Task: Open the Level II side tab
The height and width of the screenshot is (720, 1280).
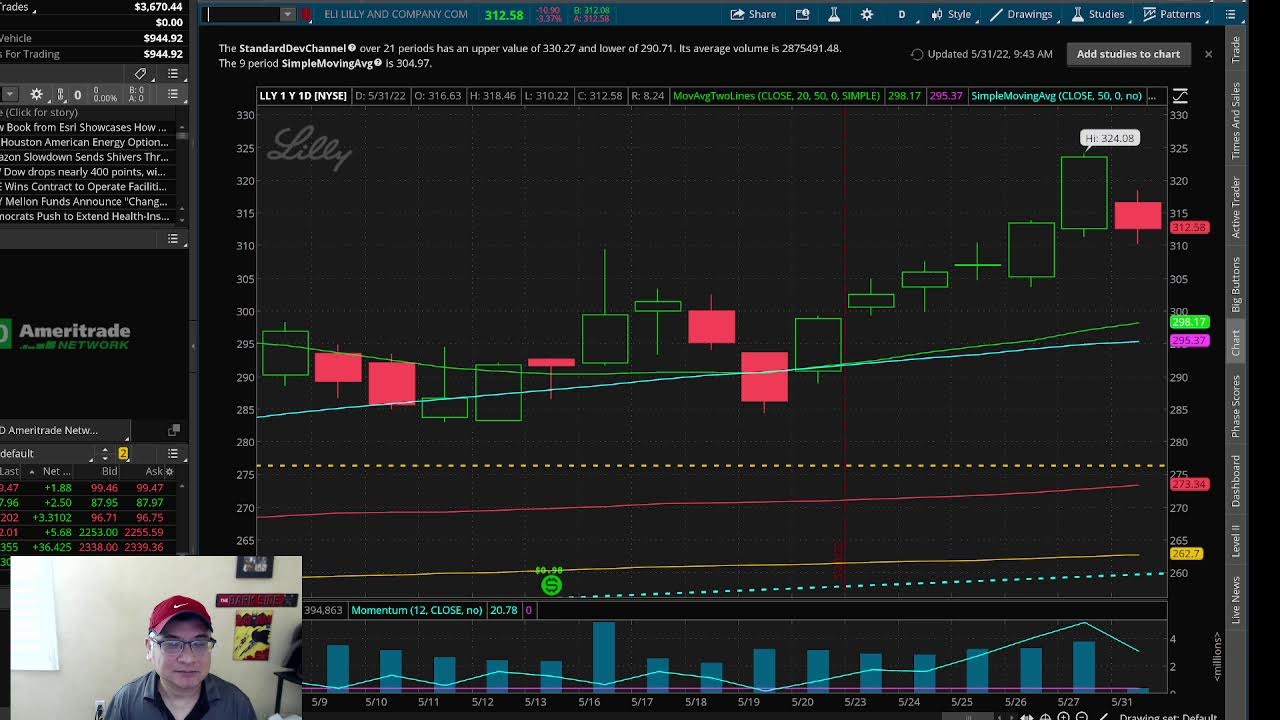Action: 1236,541
